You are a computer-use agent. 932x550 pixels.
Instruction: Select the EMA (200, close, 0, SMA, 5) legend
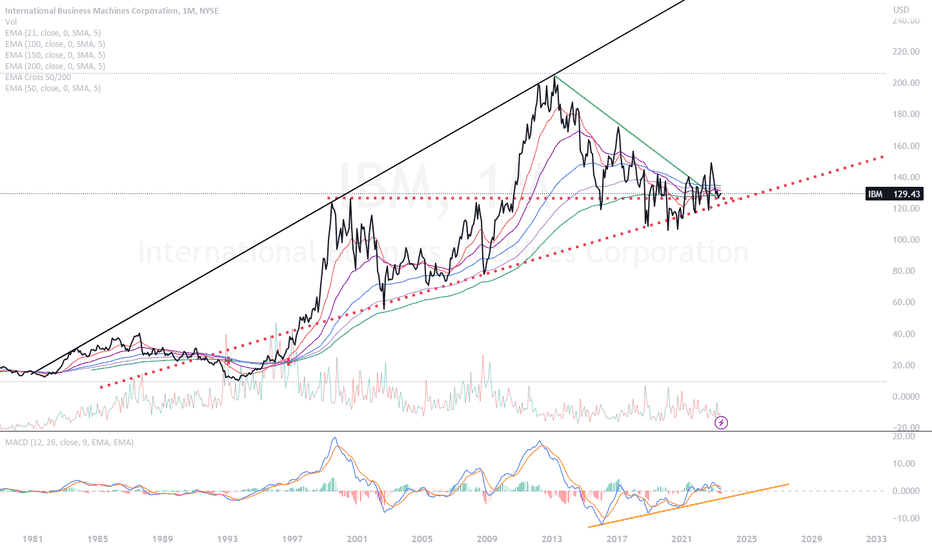pos(55,66)
